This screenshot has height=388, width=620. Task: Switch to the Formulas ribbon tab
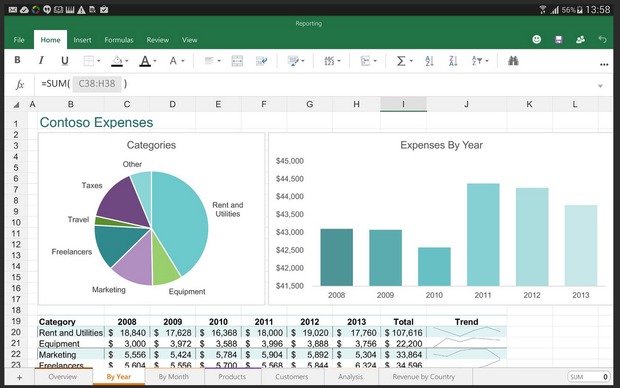coord(119,40)
